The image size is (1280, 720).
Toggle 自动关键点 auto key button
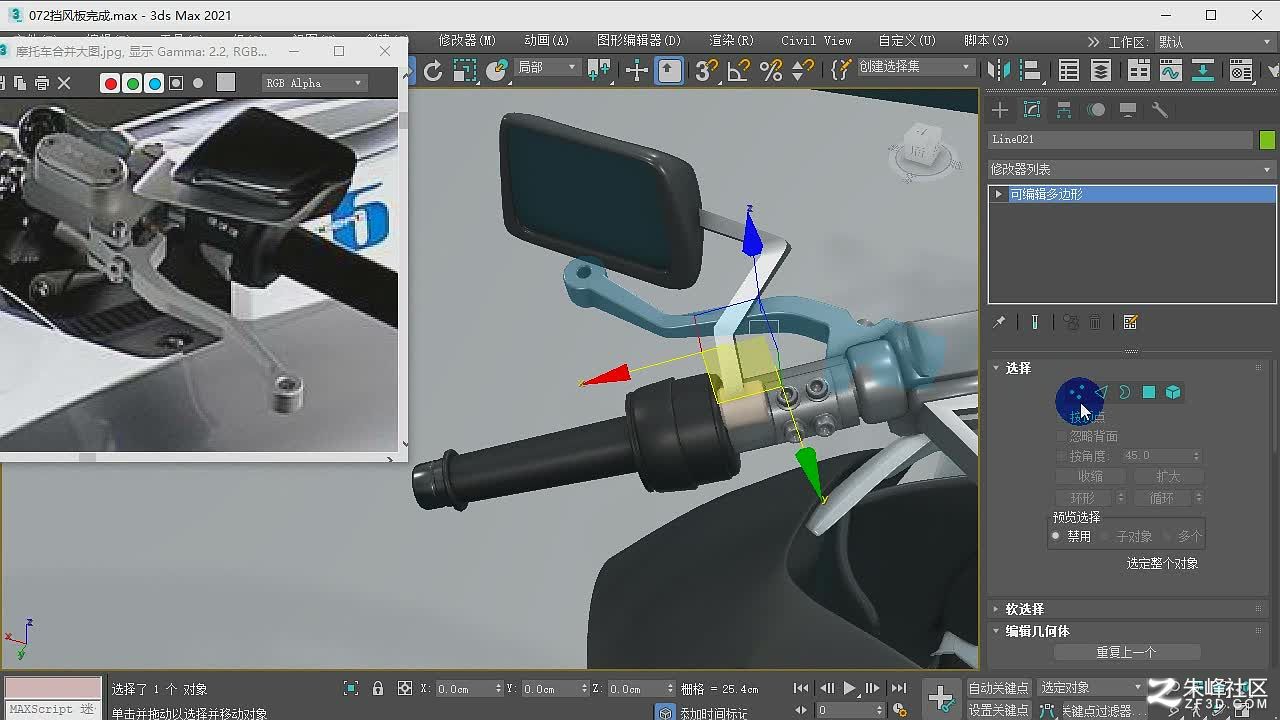[x=998, y=688]
